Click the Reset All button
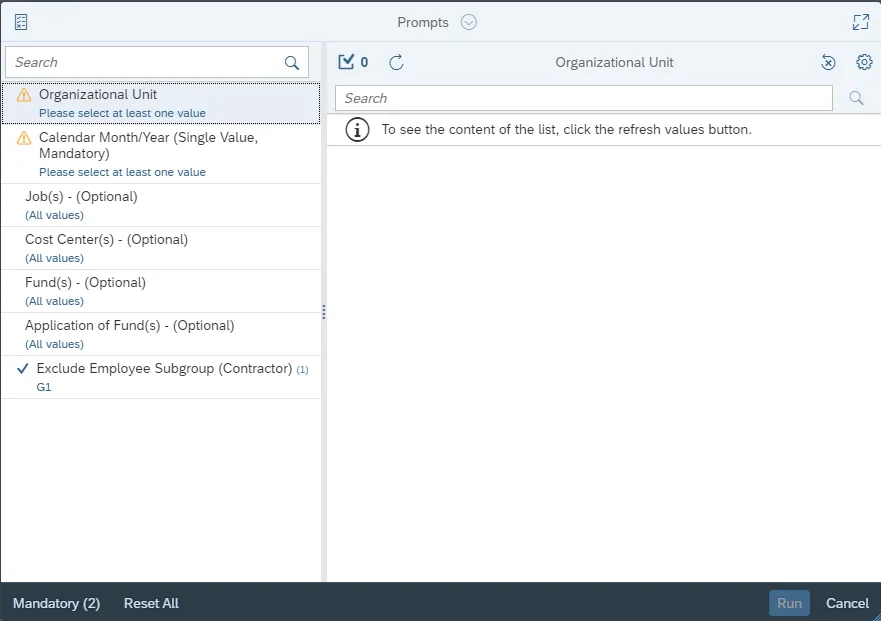The image size is (881, 621). [151, 603]
